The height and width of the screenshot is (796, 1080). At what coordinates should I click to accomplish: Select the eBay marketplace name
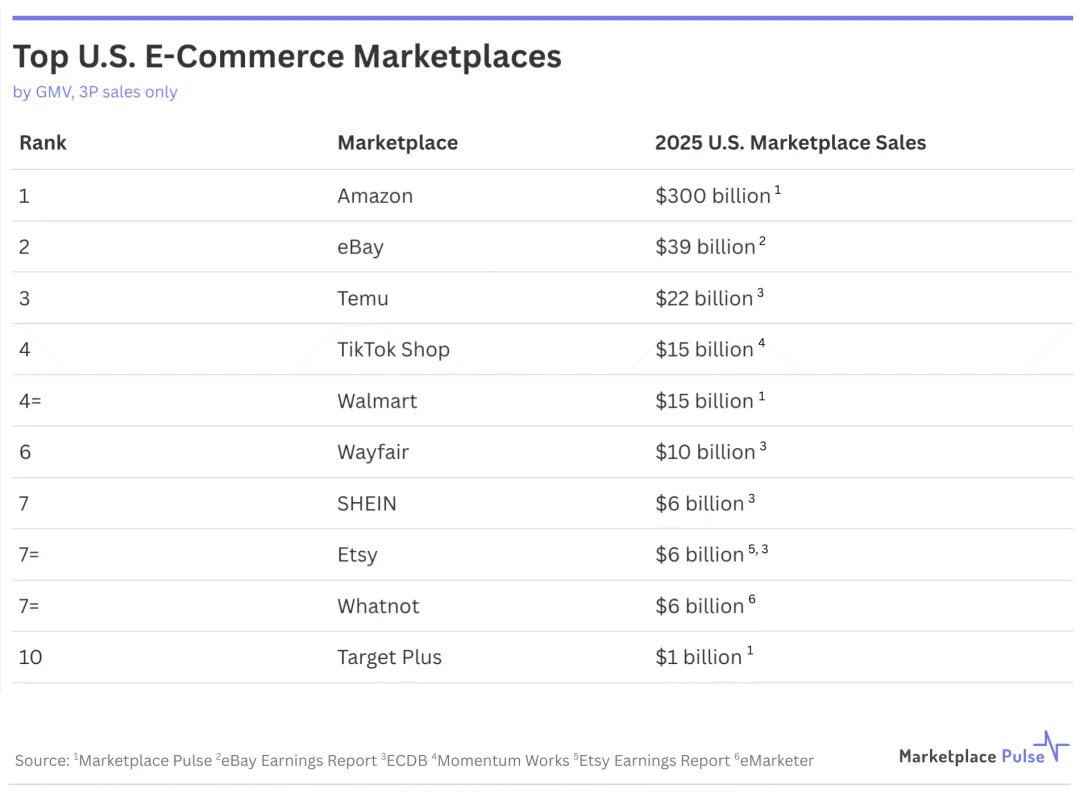point(360,247)
